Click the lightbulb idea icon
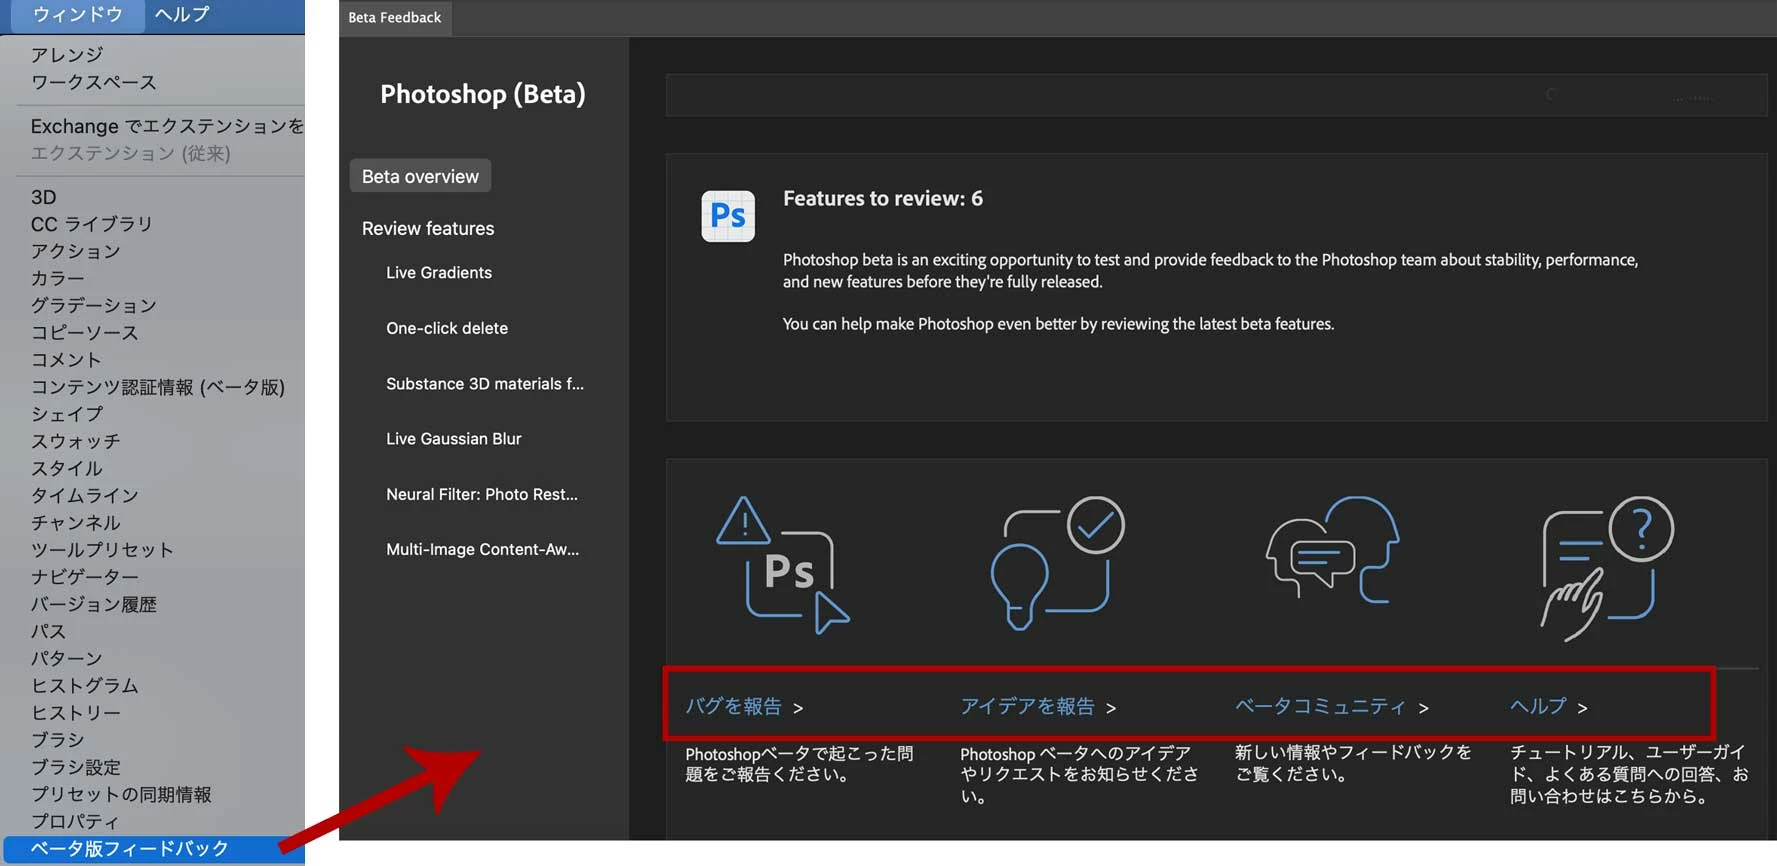Image resolution: width=1777 pixels, height=866 pixels. (x=1057, y=563)
